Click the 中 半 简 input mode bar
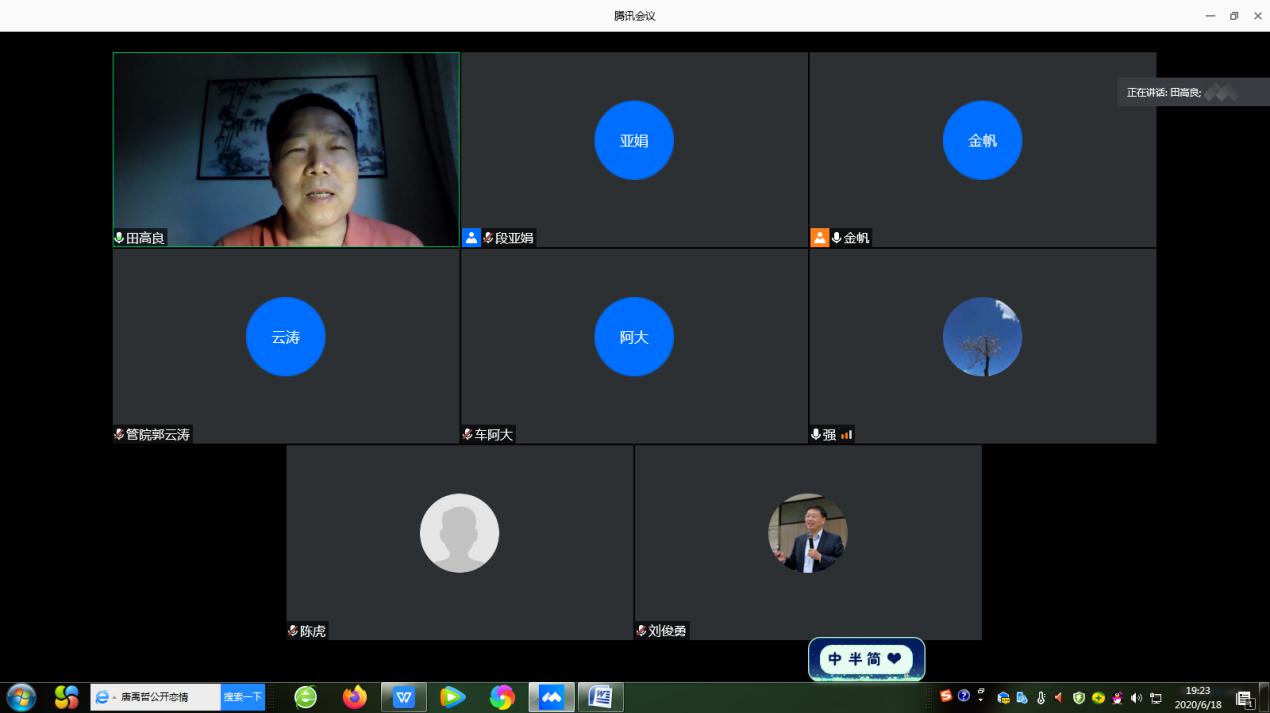The height and width of the screenshot is (713, 1270). 866,659
